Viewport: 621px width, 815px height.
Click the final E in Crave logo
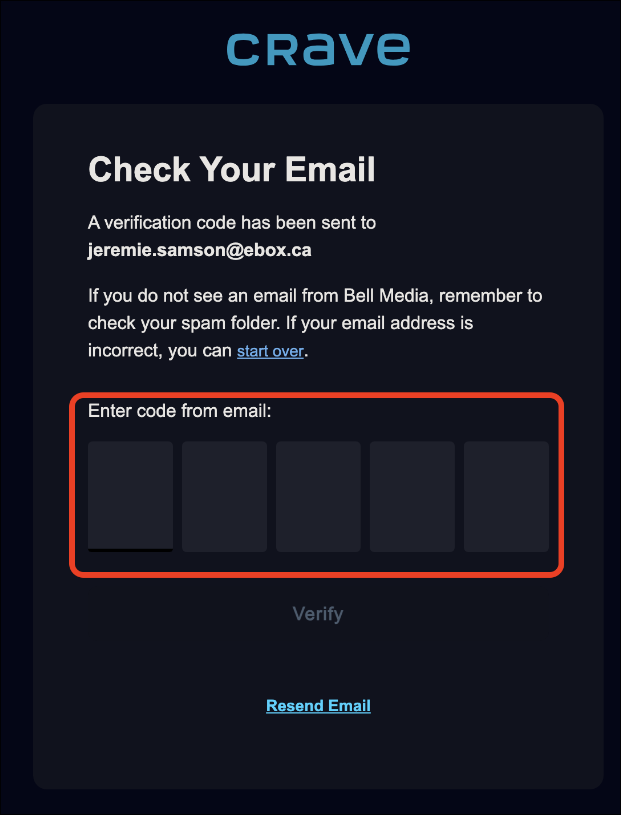[391, 49]
